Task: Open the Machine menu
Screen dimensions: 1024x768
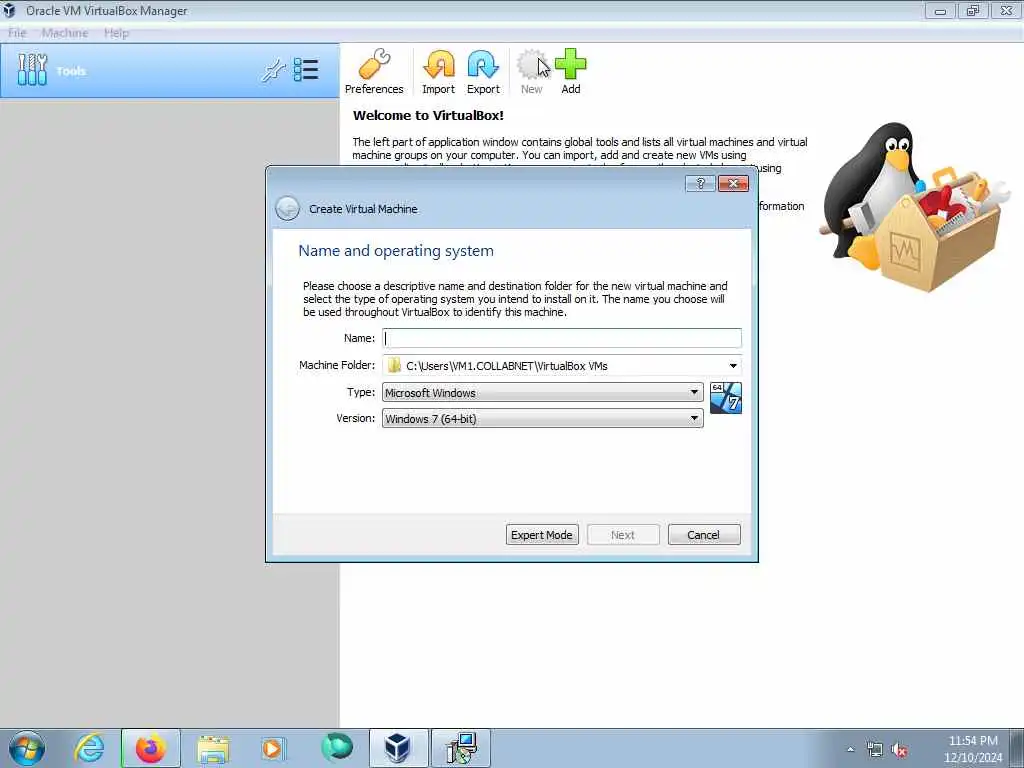Action: pyautogui.click(x=65, y=33)
